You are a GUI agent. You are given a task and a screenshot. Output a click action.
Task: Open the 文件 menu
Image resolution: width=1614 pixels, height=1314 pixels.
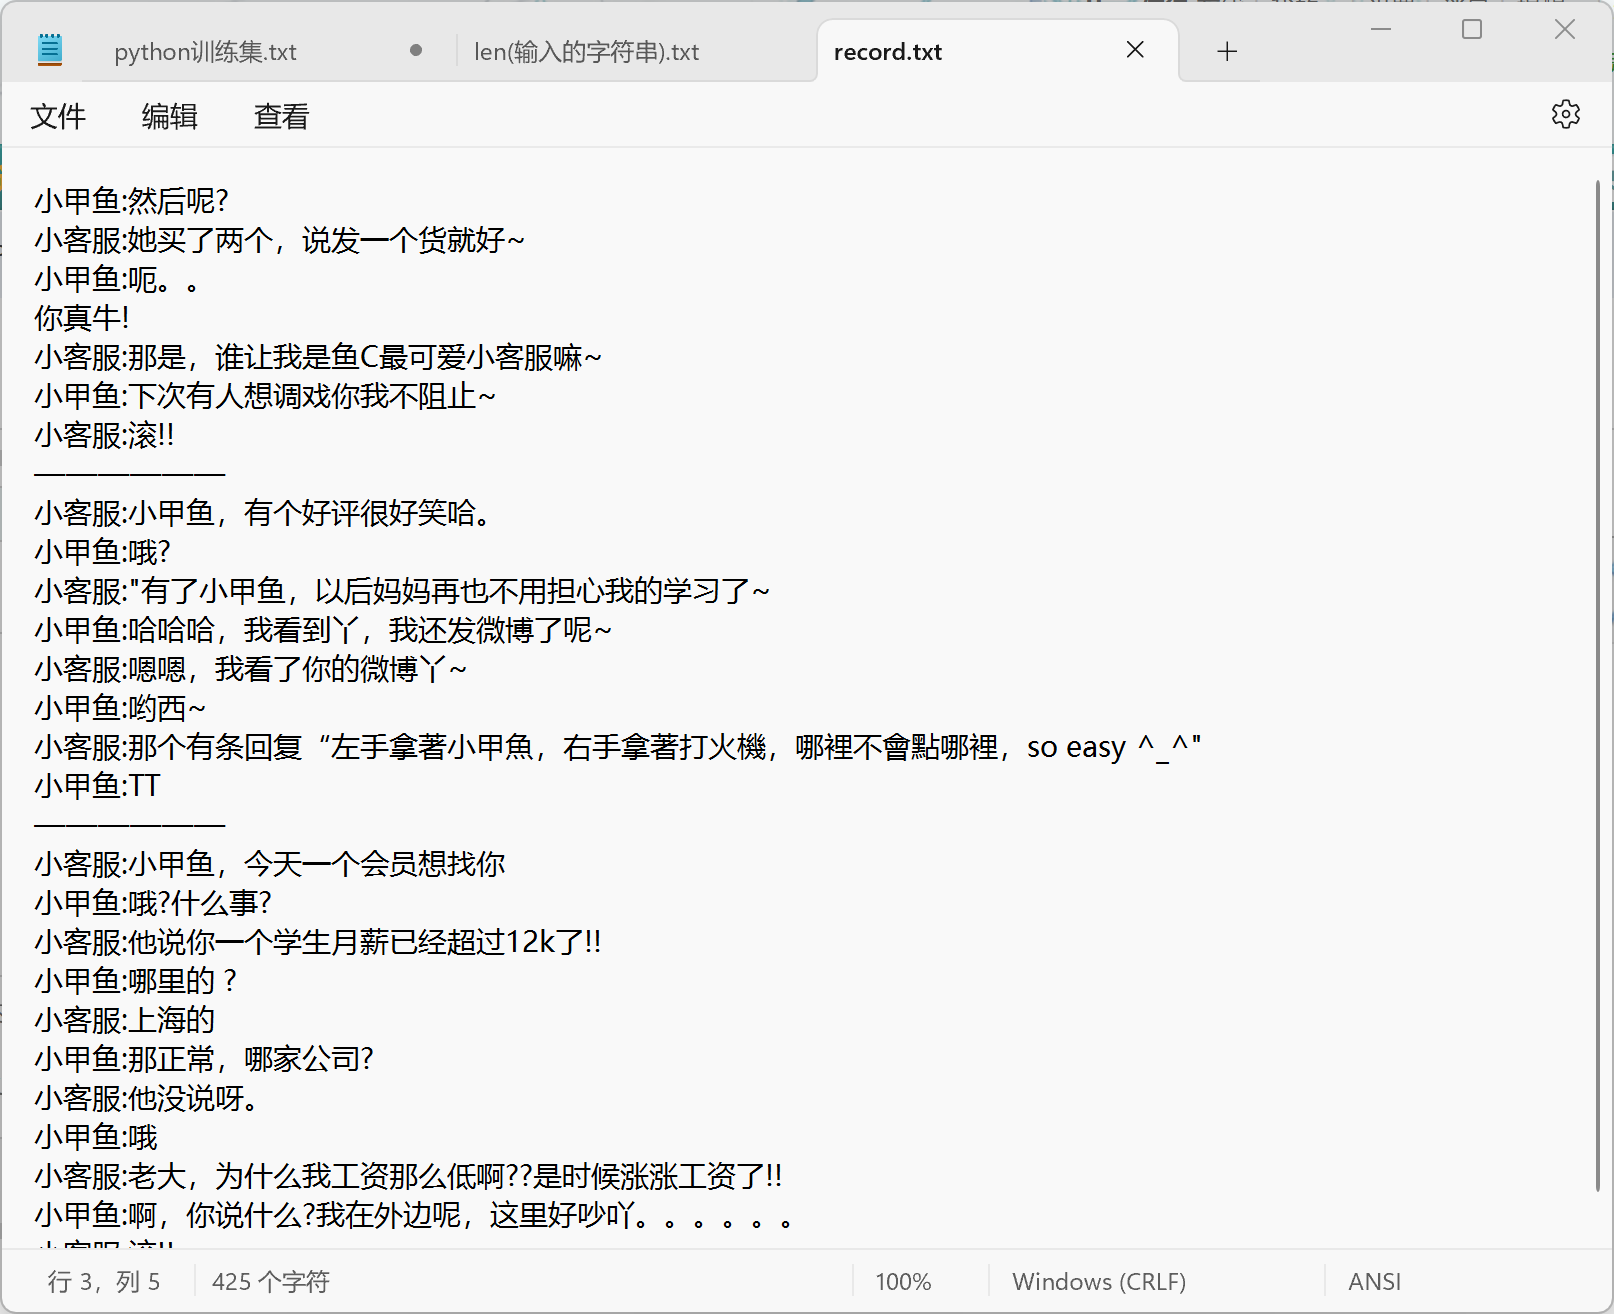point(58,116)
